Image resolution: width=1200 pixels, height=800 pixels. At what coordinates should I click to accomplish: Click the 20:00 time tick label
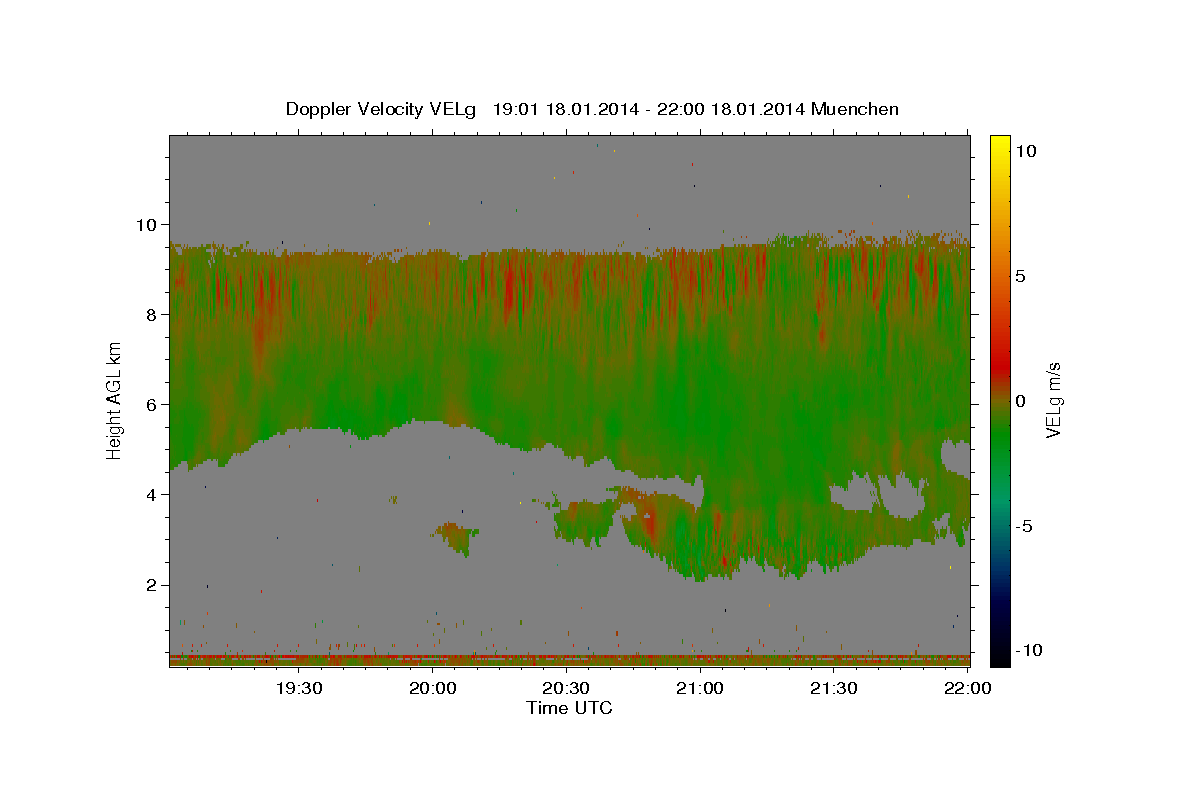[x=432, y=689]
